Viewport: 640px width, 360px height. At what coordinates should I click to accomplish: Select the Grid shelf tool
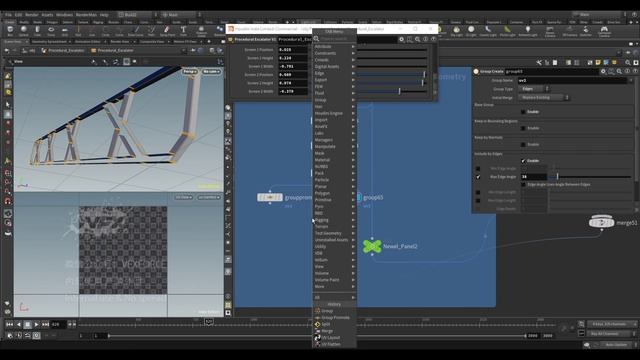pos(64,31)
